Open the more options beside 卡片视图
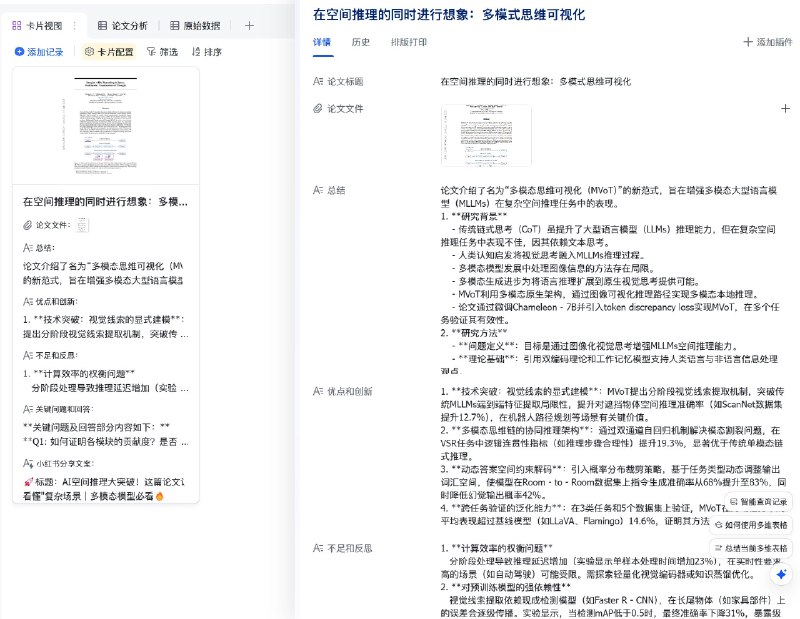The image size is (800, 619). click(x=74, y=26)
